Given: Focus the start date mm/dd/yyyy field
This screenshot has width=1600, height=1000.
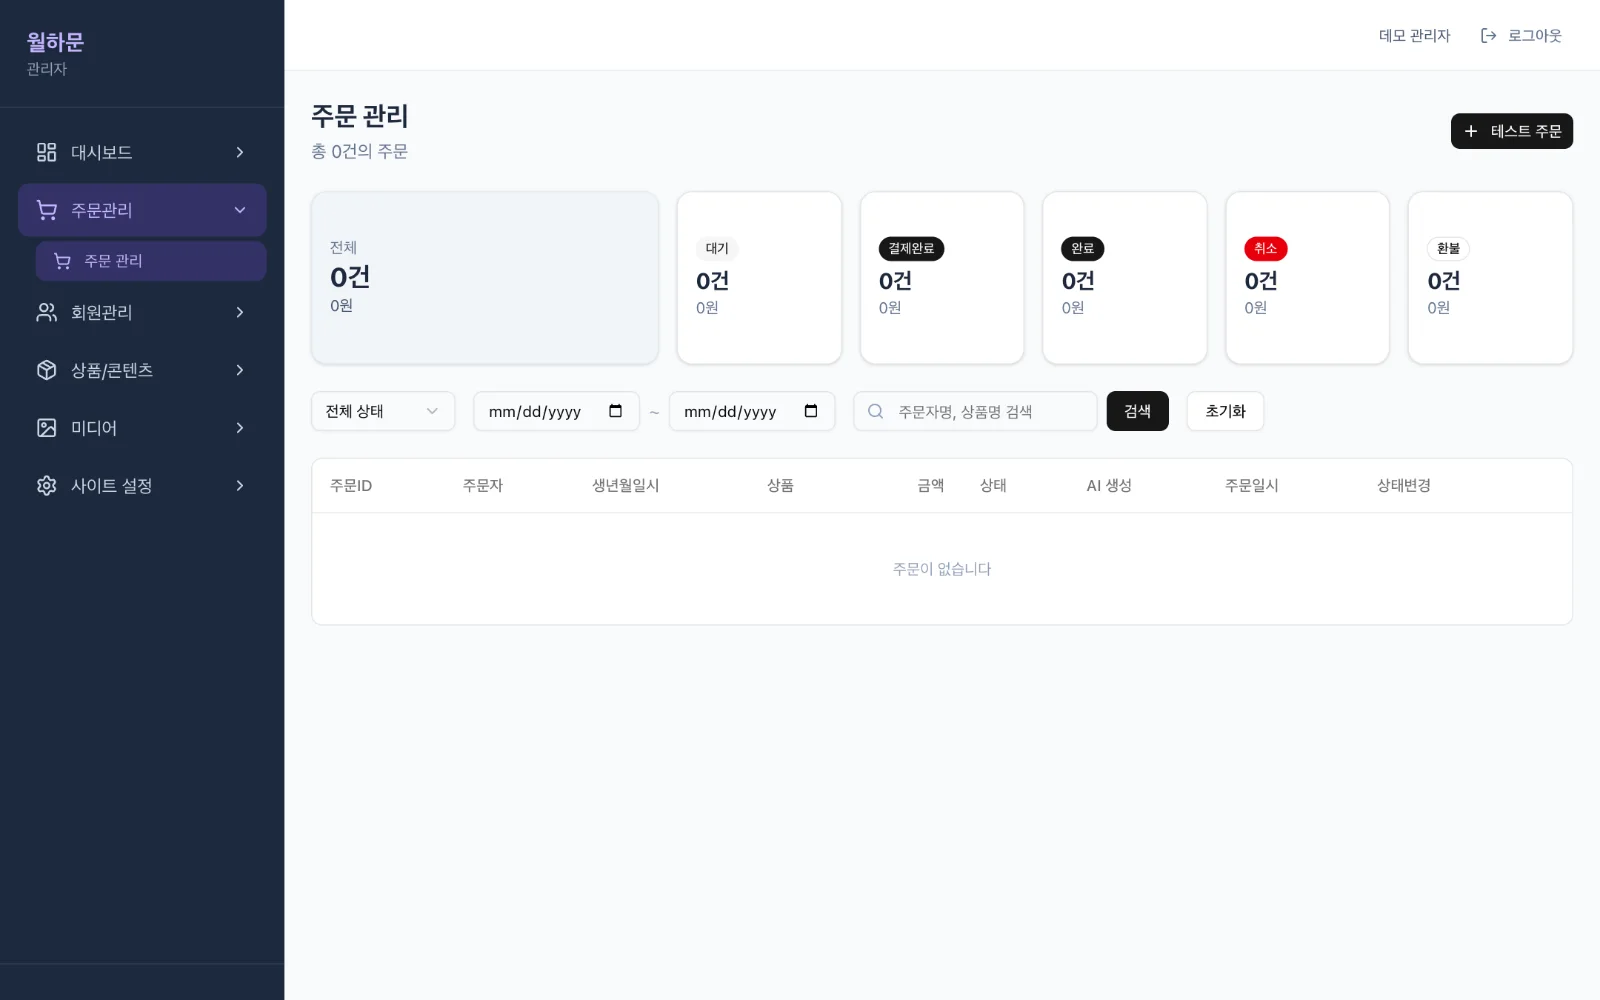Looking at the screenshot, I should pos(556,411).
